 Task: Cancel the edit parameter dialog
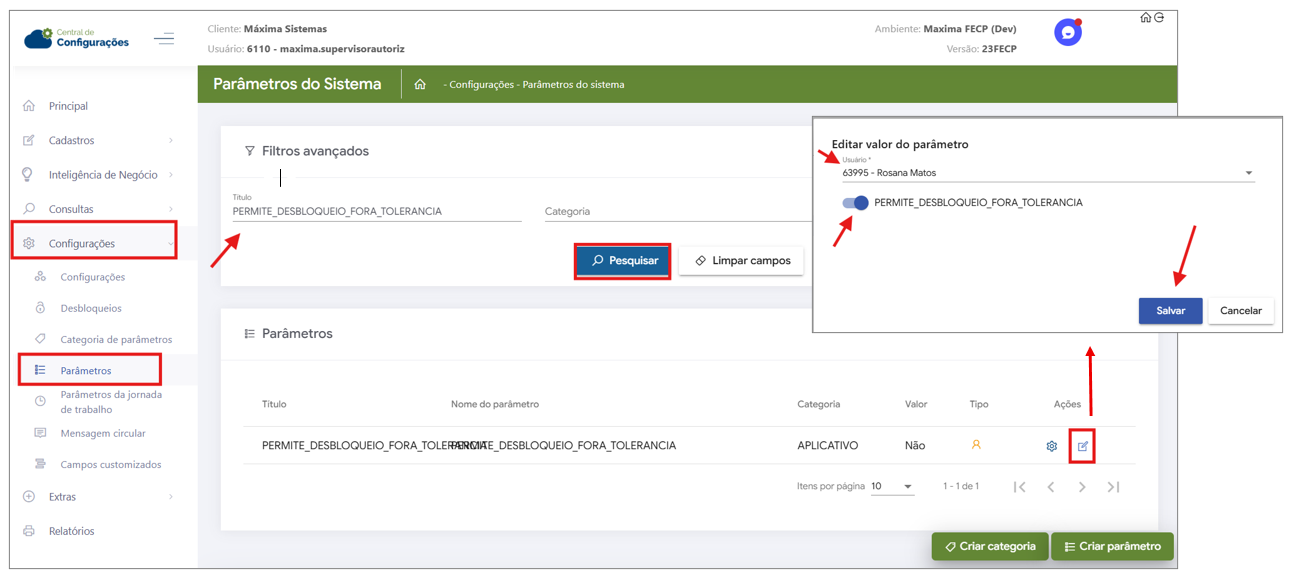[1241, 310]
